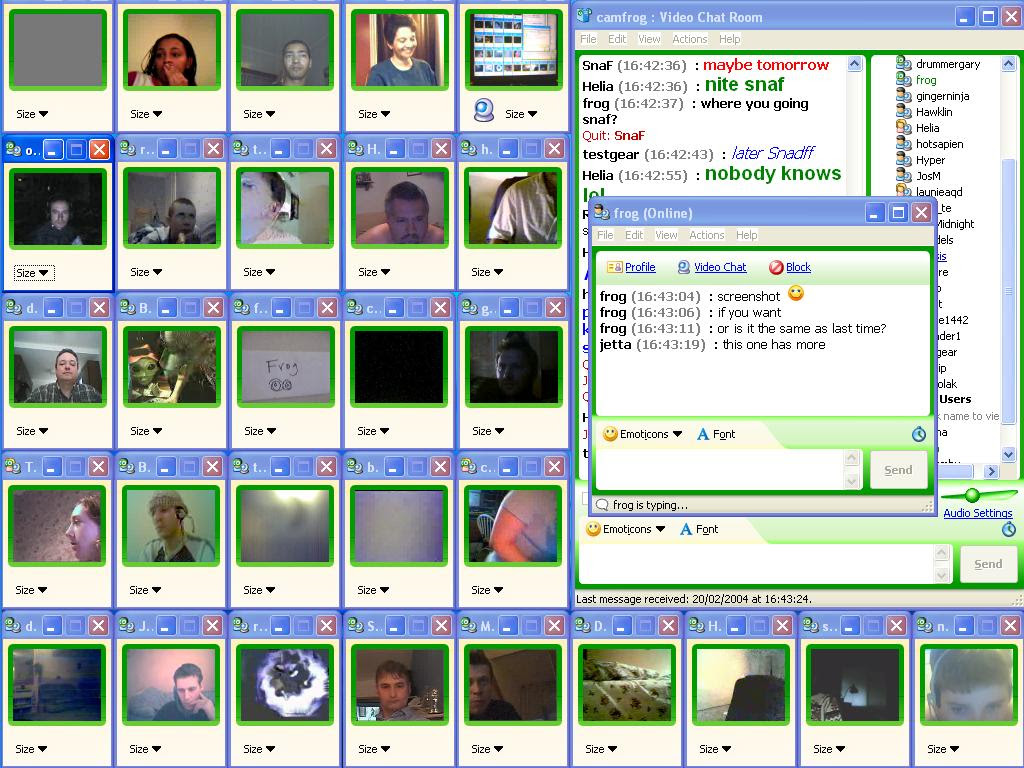Screen dimensions: 1024x768
Task: Open Size dropdown under the Frog sign video
Action: (x=260, y=431)
